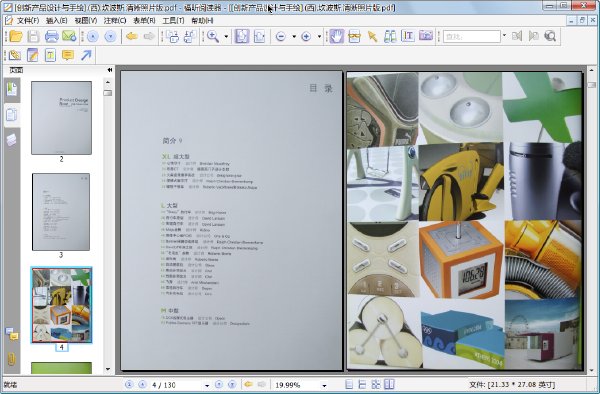
Task: Open the find options dropdown
Action: pyautogui.click(x=504, y=36)
